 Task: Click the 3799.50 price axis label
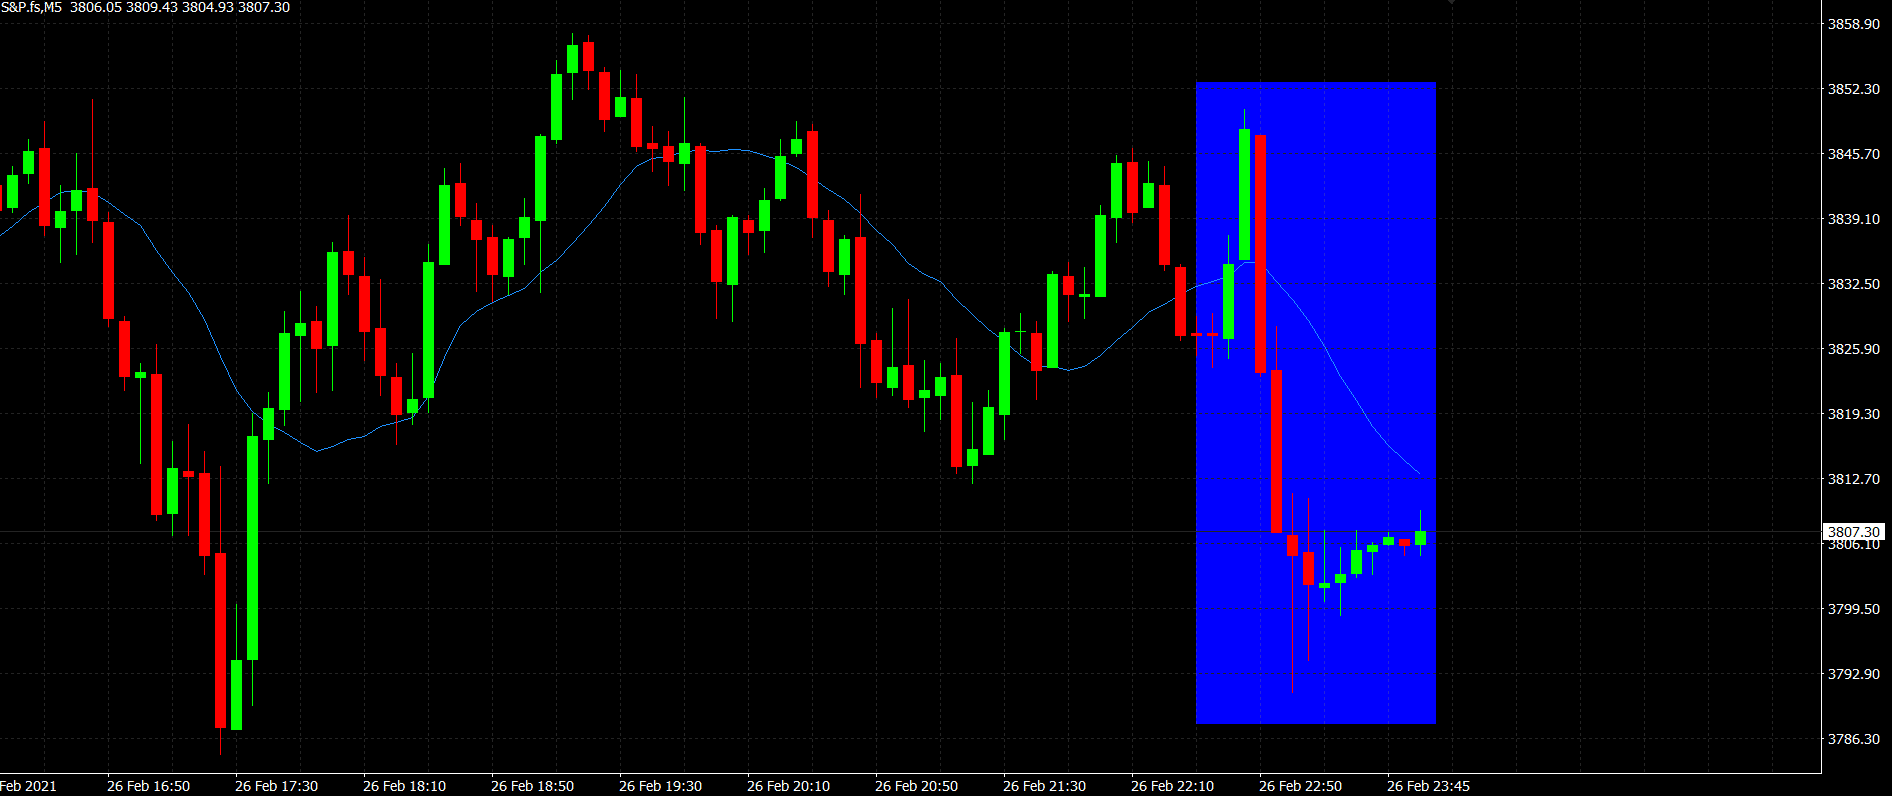(x=1853, y=609)
